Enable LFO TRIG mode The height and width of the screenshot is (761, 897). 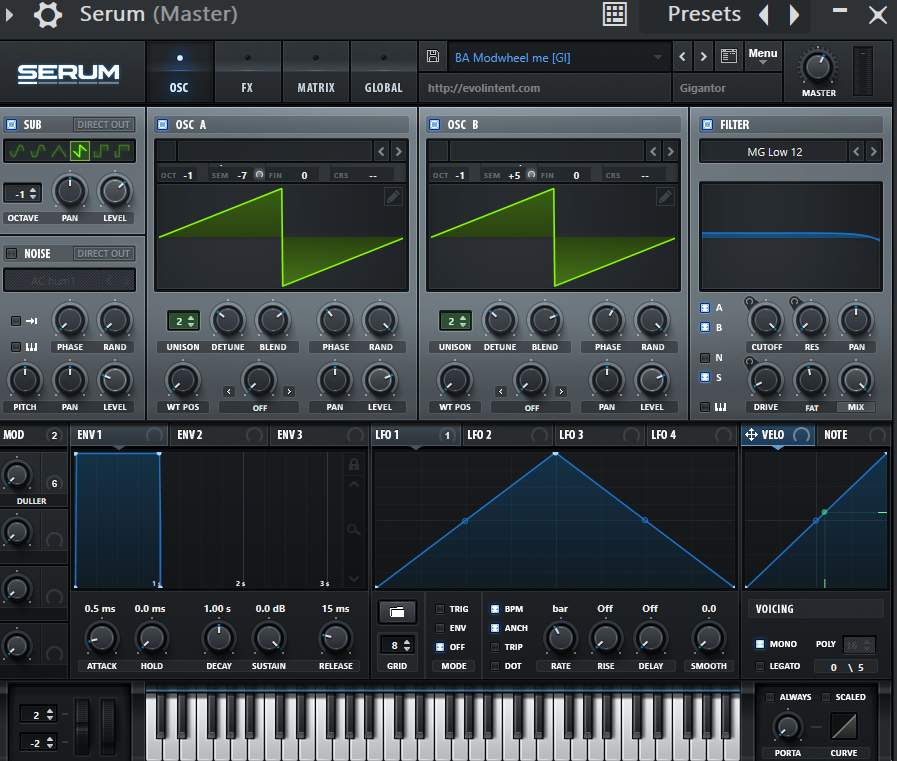(x=440, y=609)
